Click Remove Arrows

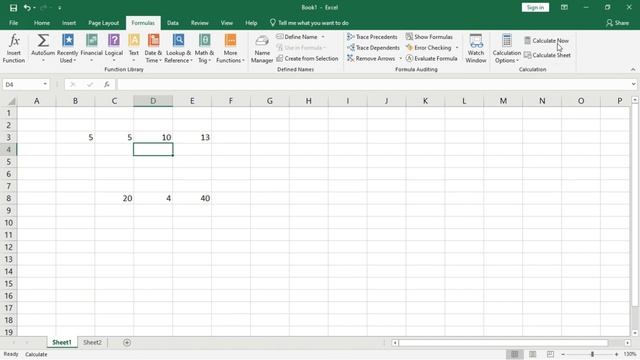pyautogui.click(x=371, y=59)
